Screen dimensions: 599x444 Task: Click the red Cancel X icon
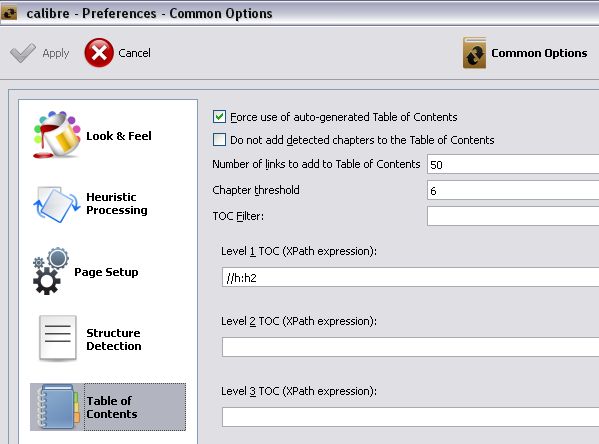coord(99,53)
